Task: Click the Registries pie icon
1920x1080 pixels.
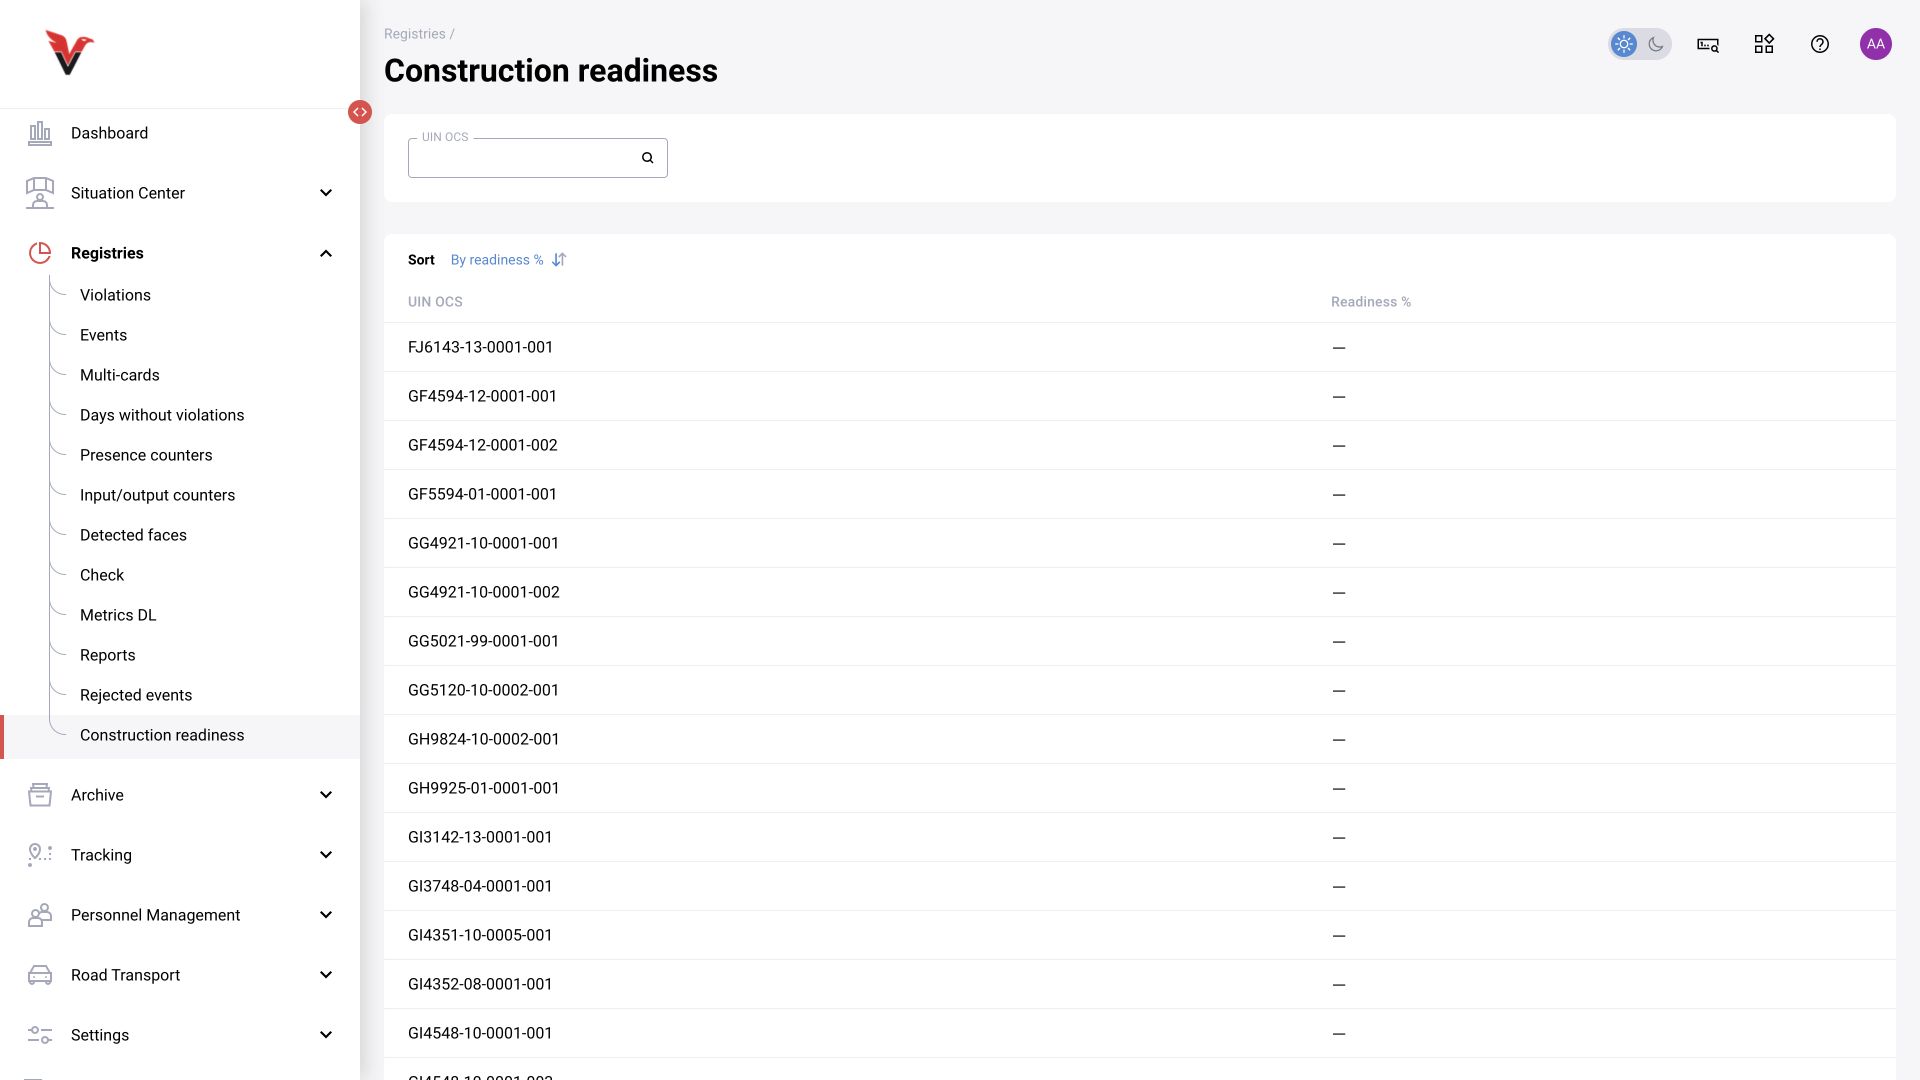Action: coord(40,253)
